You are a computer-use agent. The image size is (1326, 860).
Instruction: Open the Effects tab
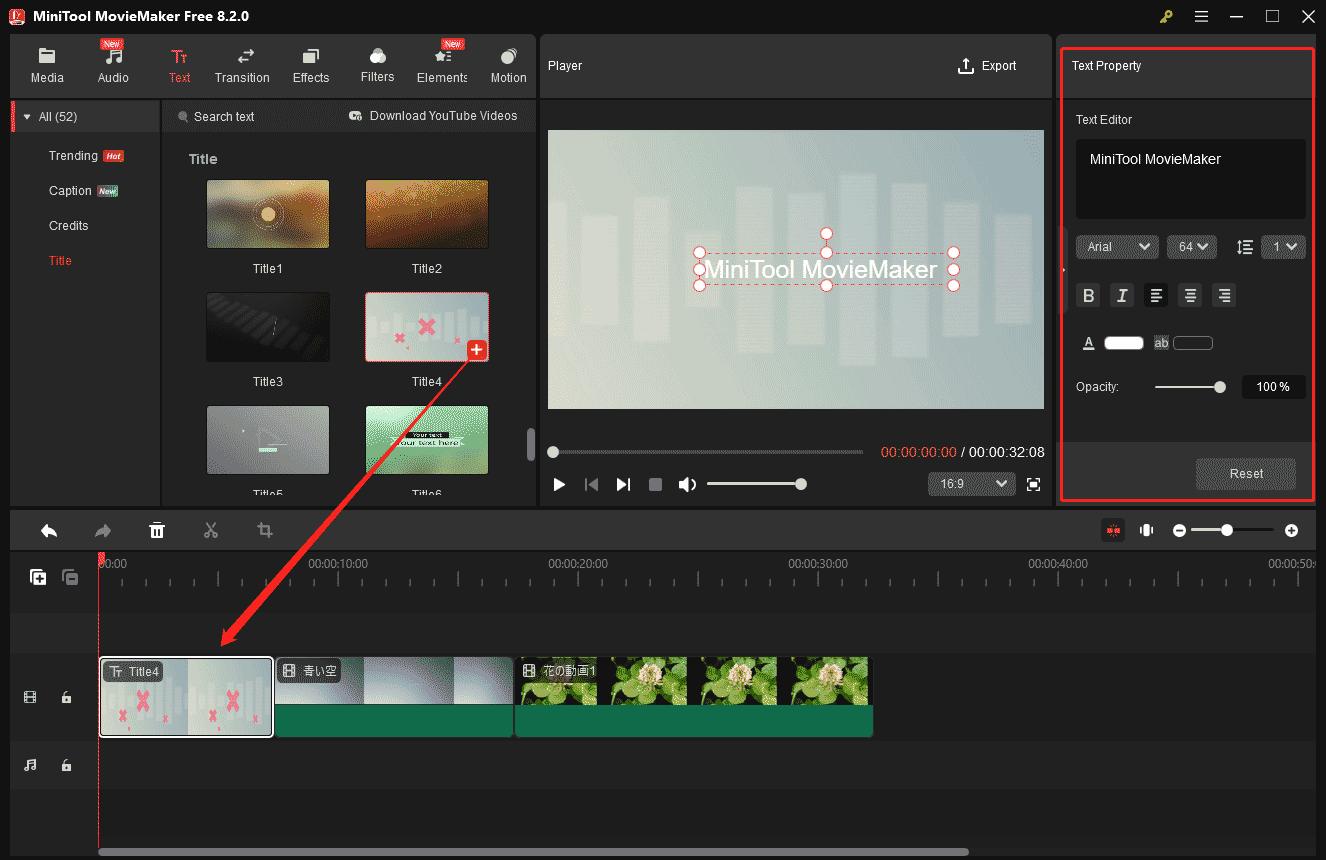click(311, 65)
